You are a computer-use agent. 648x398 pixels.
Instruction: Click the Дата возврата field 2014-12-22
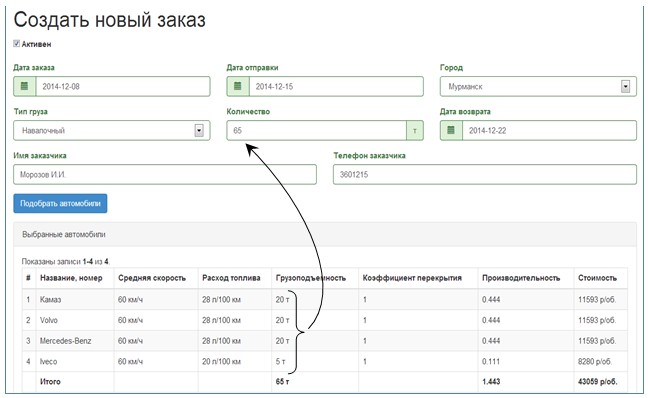549,130
